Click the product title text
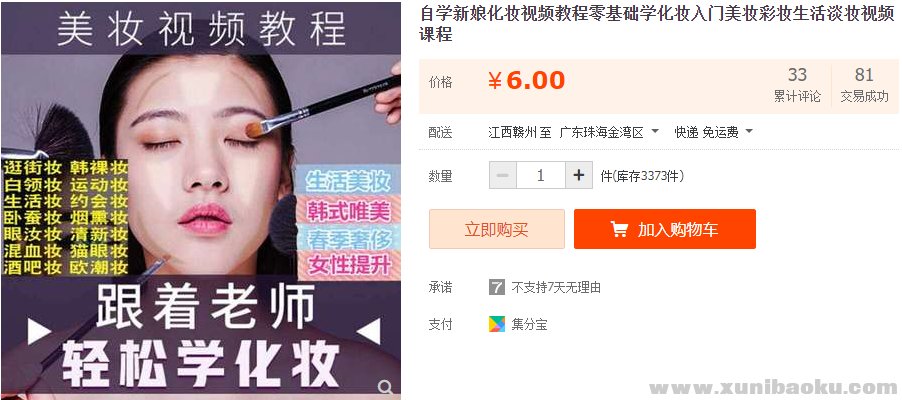 (657, 24)
